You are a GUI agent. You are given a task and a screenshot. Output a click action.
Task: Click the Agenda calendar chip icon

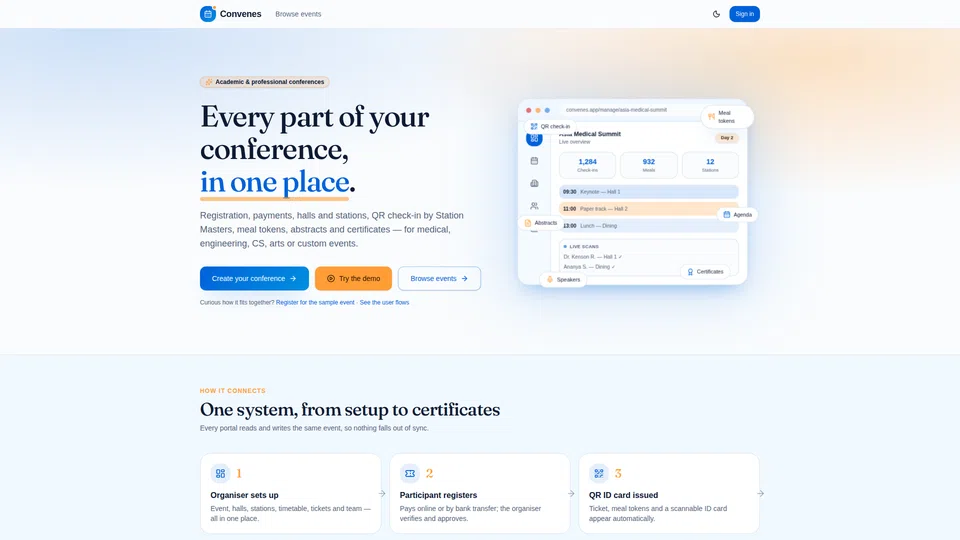(727, 215)
